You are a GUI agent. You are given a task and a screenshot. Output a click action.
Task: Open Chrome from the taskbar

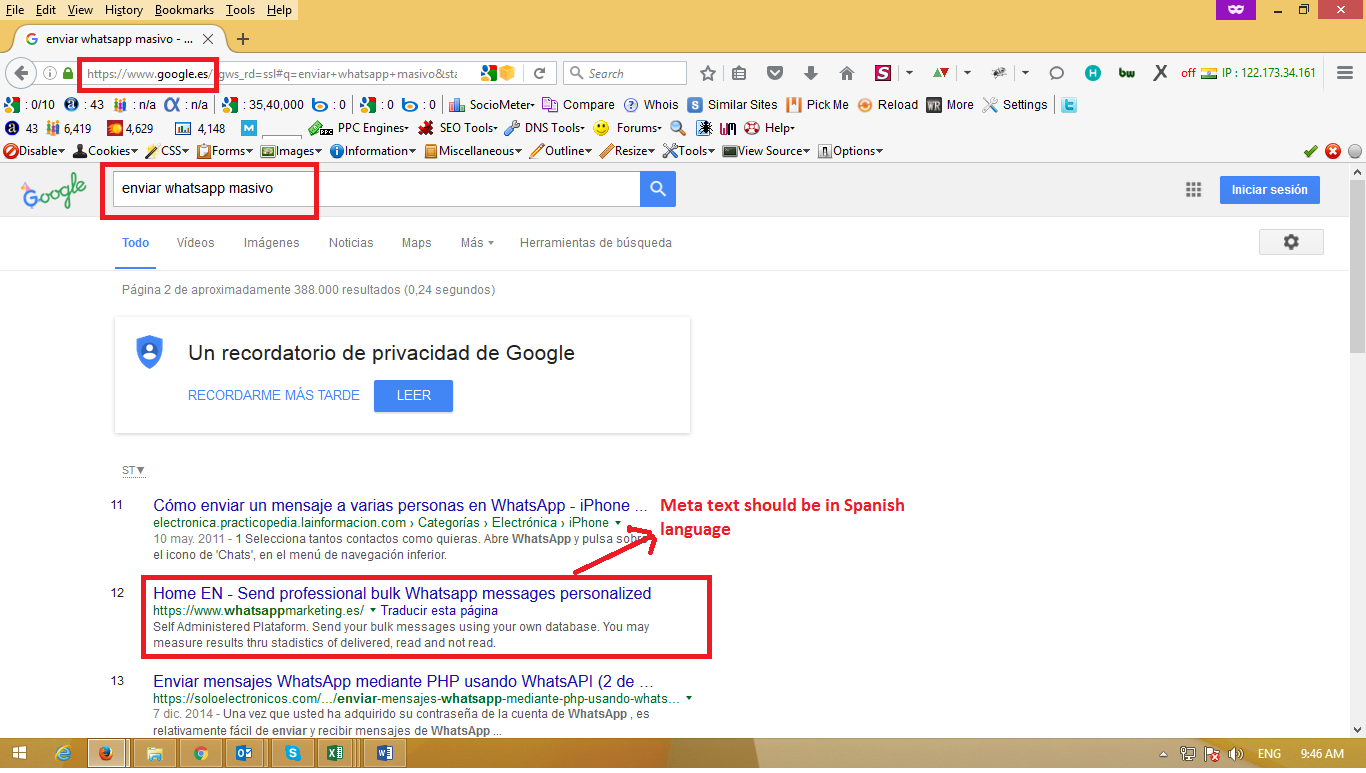click(x=200, y=753)
